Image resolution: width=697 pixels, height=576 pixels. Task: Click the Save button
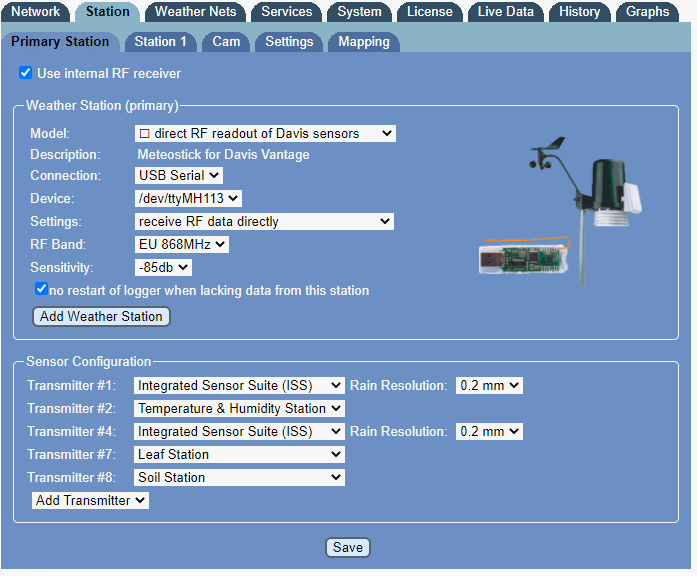(348, 548)
